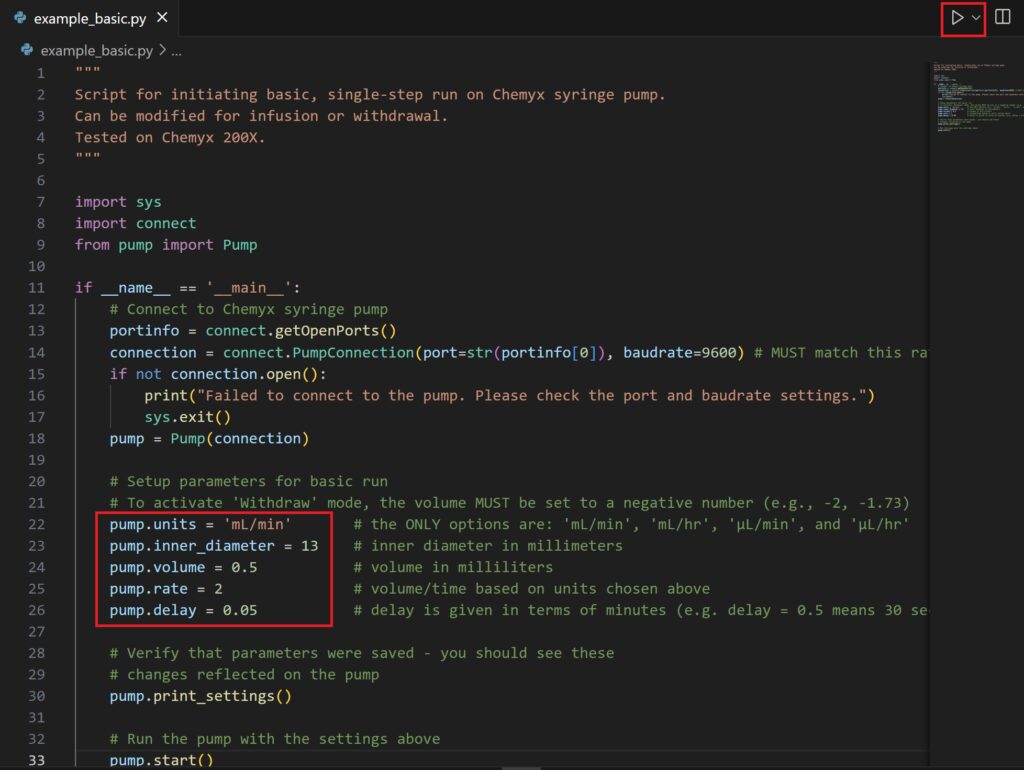Viewport: 1024px width, 770px height.
Task: Click the Python icon in the breadcrumb bar
Action: (x=24, y=49)
